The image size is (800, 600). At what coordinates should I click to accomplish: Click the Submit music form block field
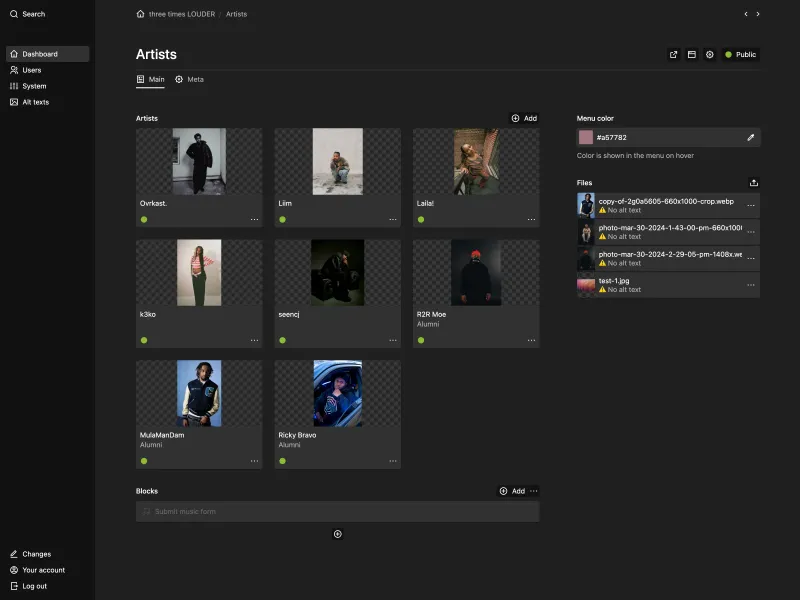pyautogui.click(x=337, y=511)
